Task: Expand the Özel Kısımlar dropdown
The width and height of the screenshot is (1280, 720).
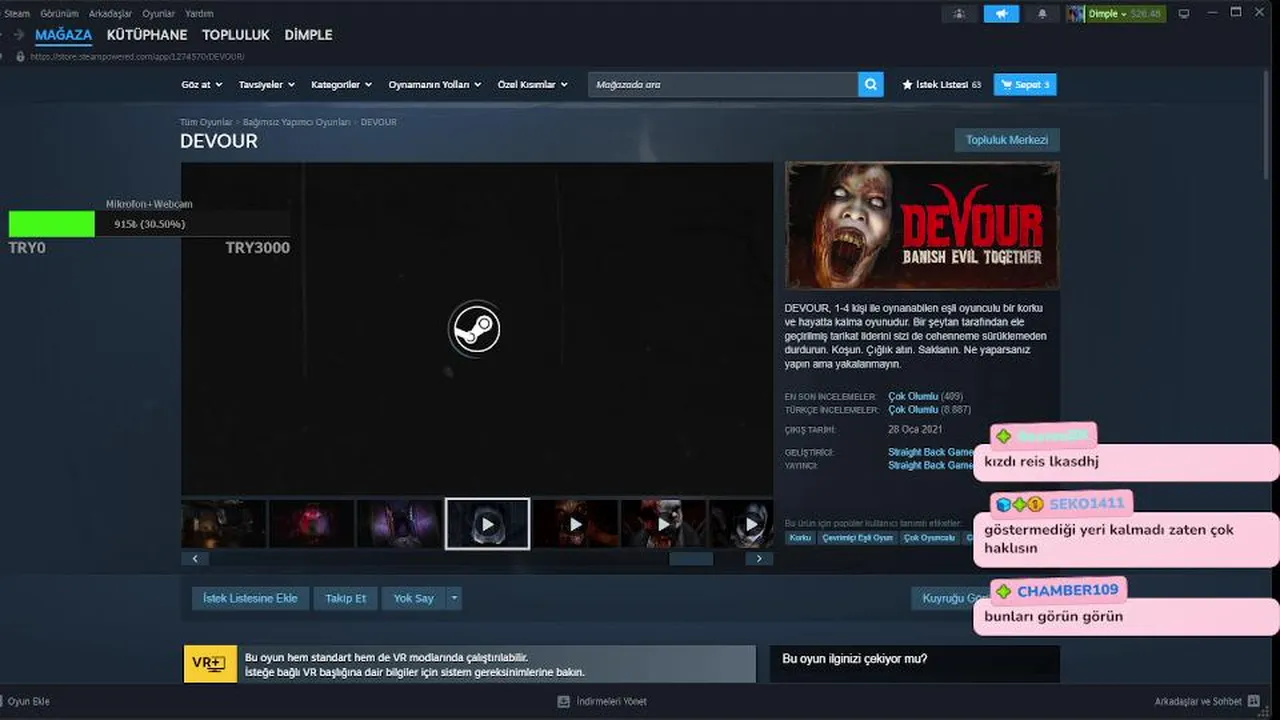Action: click(x=533, y=85)
